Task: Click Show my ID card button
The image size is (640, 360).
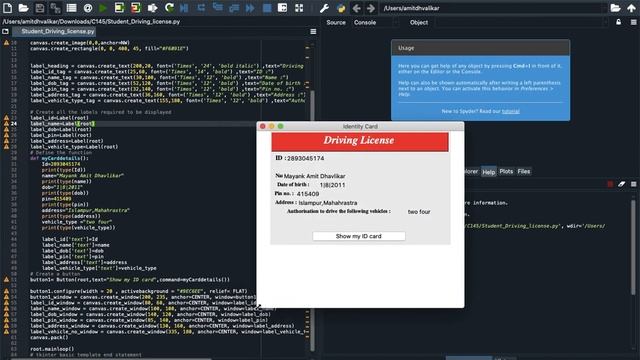Action: point(359,236)
